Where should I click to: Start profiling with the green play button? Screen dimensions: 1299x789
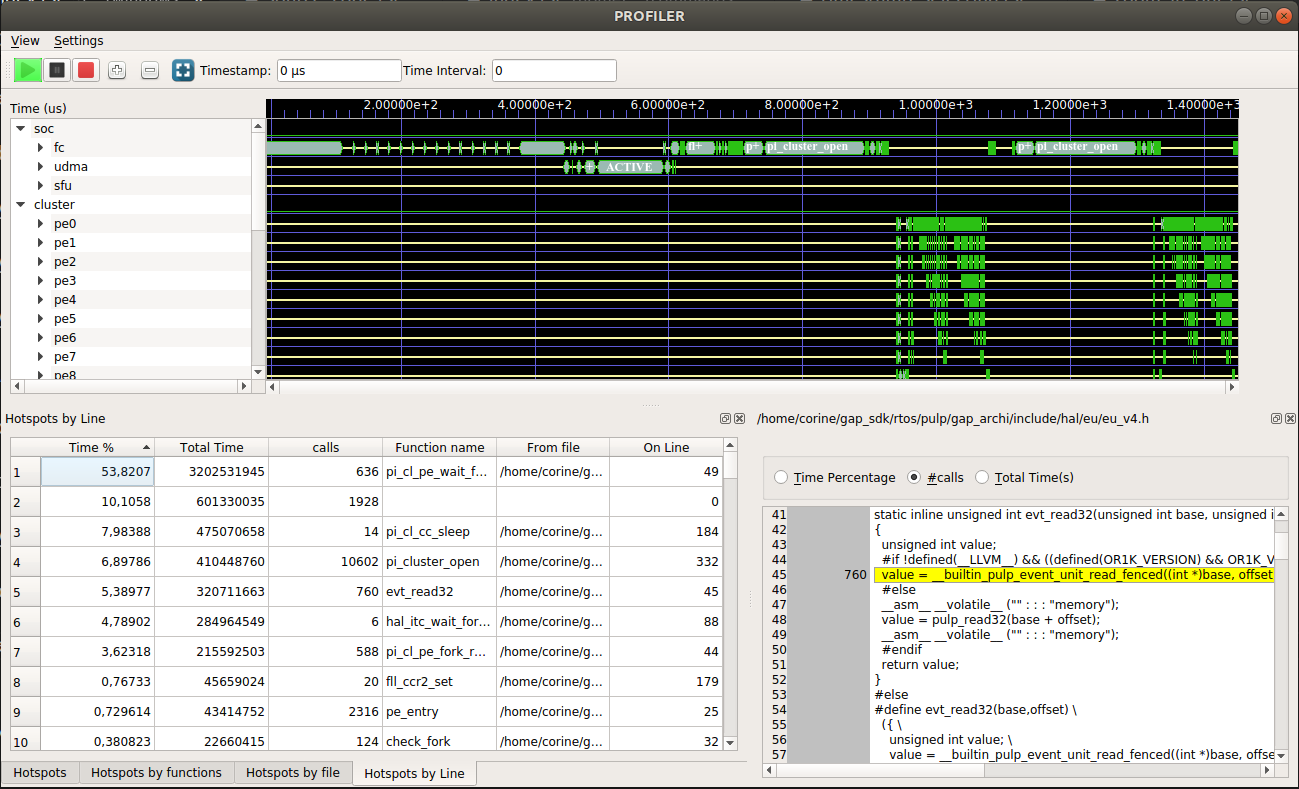coord(28,70)
